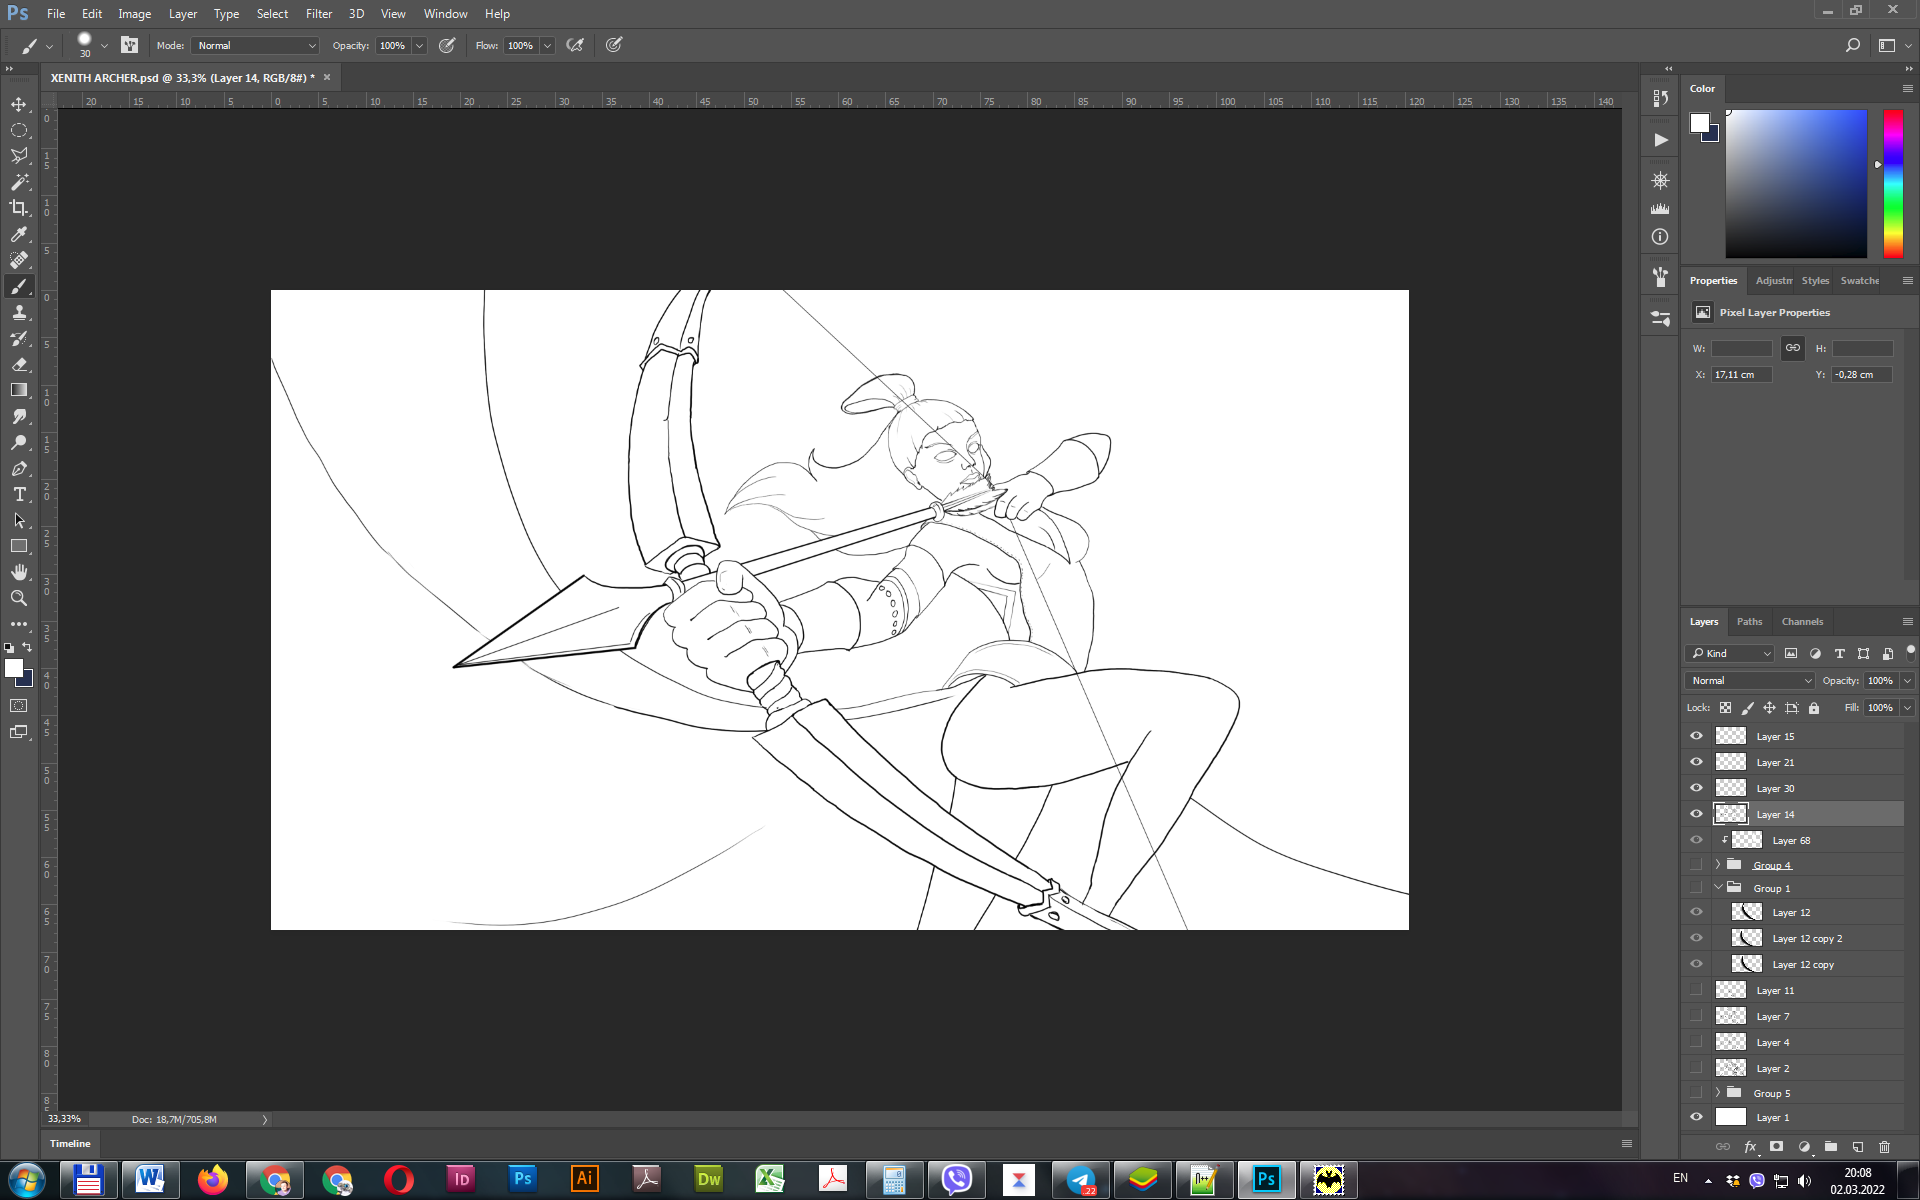Open the Timeline panel tab
Image resolution: width=1920 pixels, height=1200 pixels.
[70, 1143]
